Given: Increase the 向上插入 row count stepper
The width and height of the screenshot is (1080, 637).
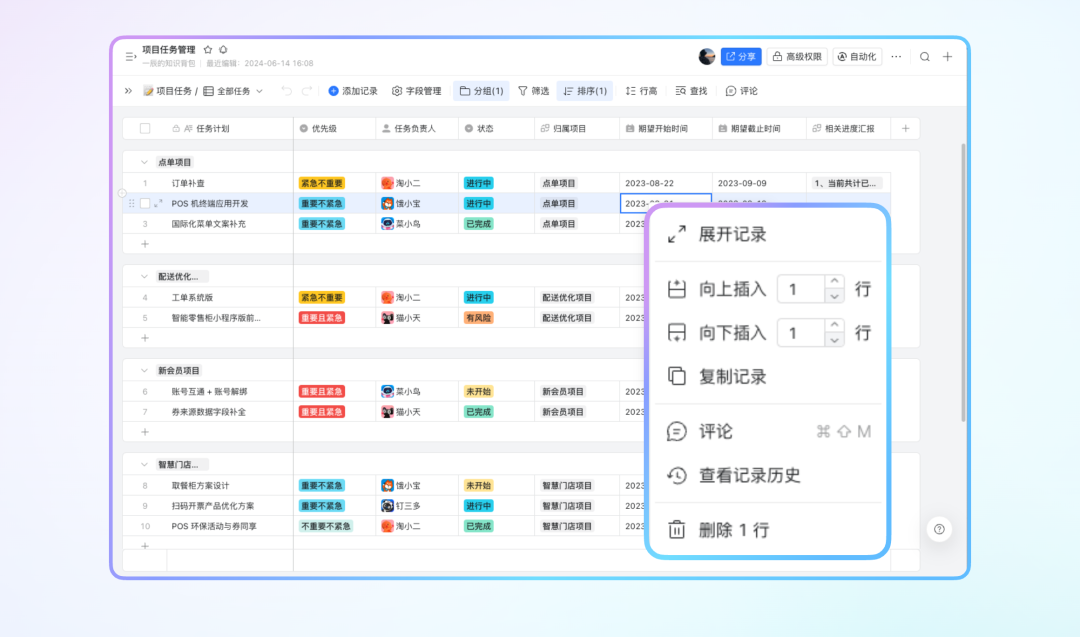Looking at the screenshot, I should click(x=834, y=282).
